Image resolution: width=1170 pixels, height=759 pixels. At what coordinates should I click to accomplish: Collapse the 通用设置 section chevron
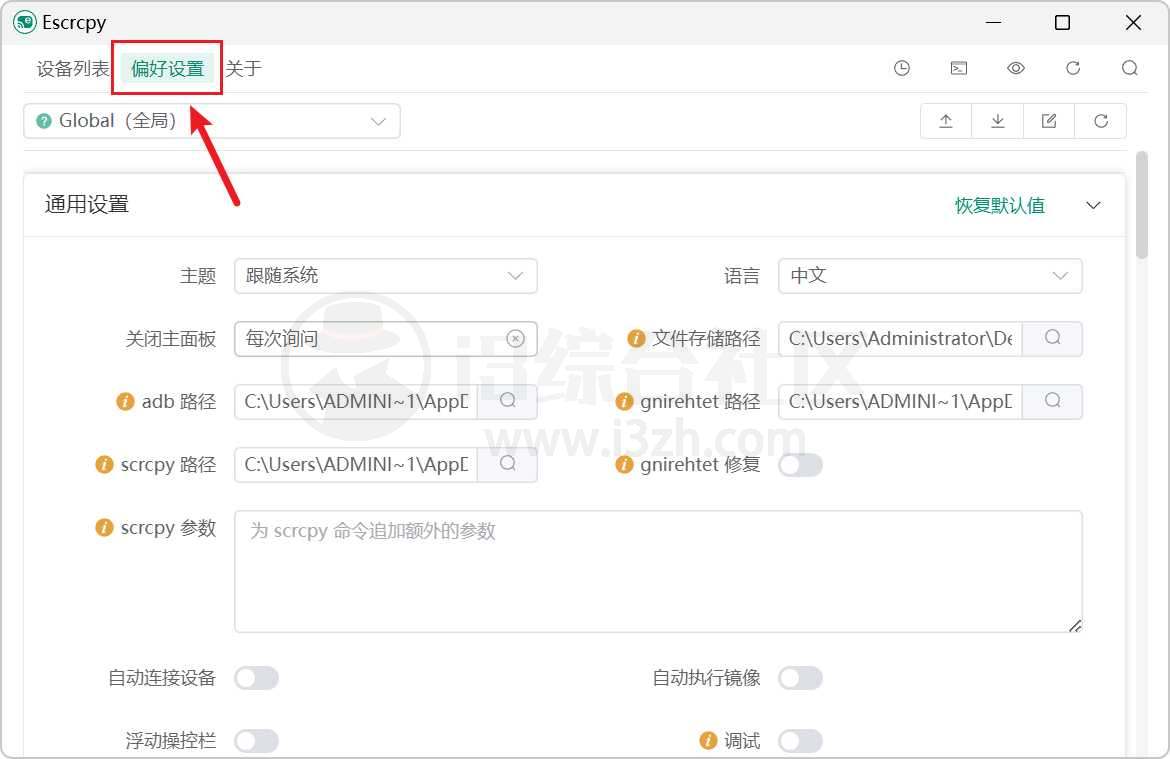coord(1093,205)
